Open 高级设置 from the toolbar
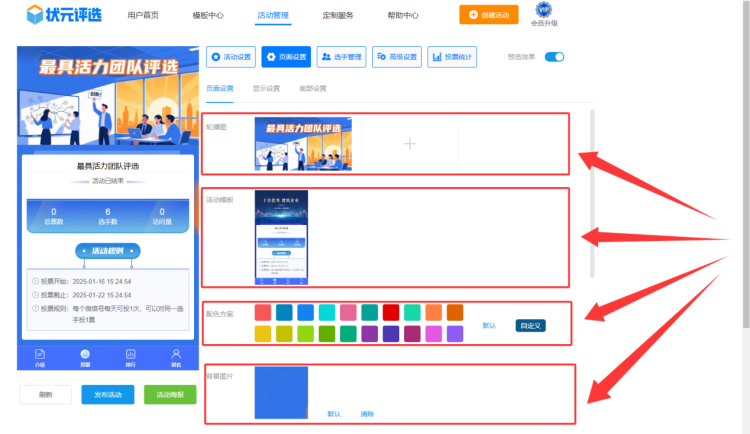Image resolution: width=750 pixels, height=434 pixels. (397, 57)
